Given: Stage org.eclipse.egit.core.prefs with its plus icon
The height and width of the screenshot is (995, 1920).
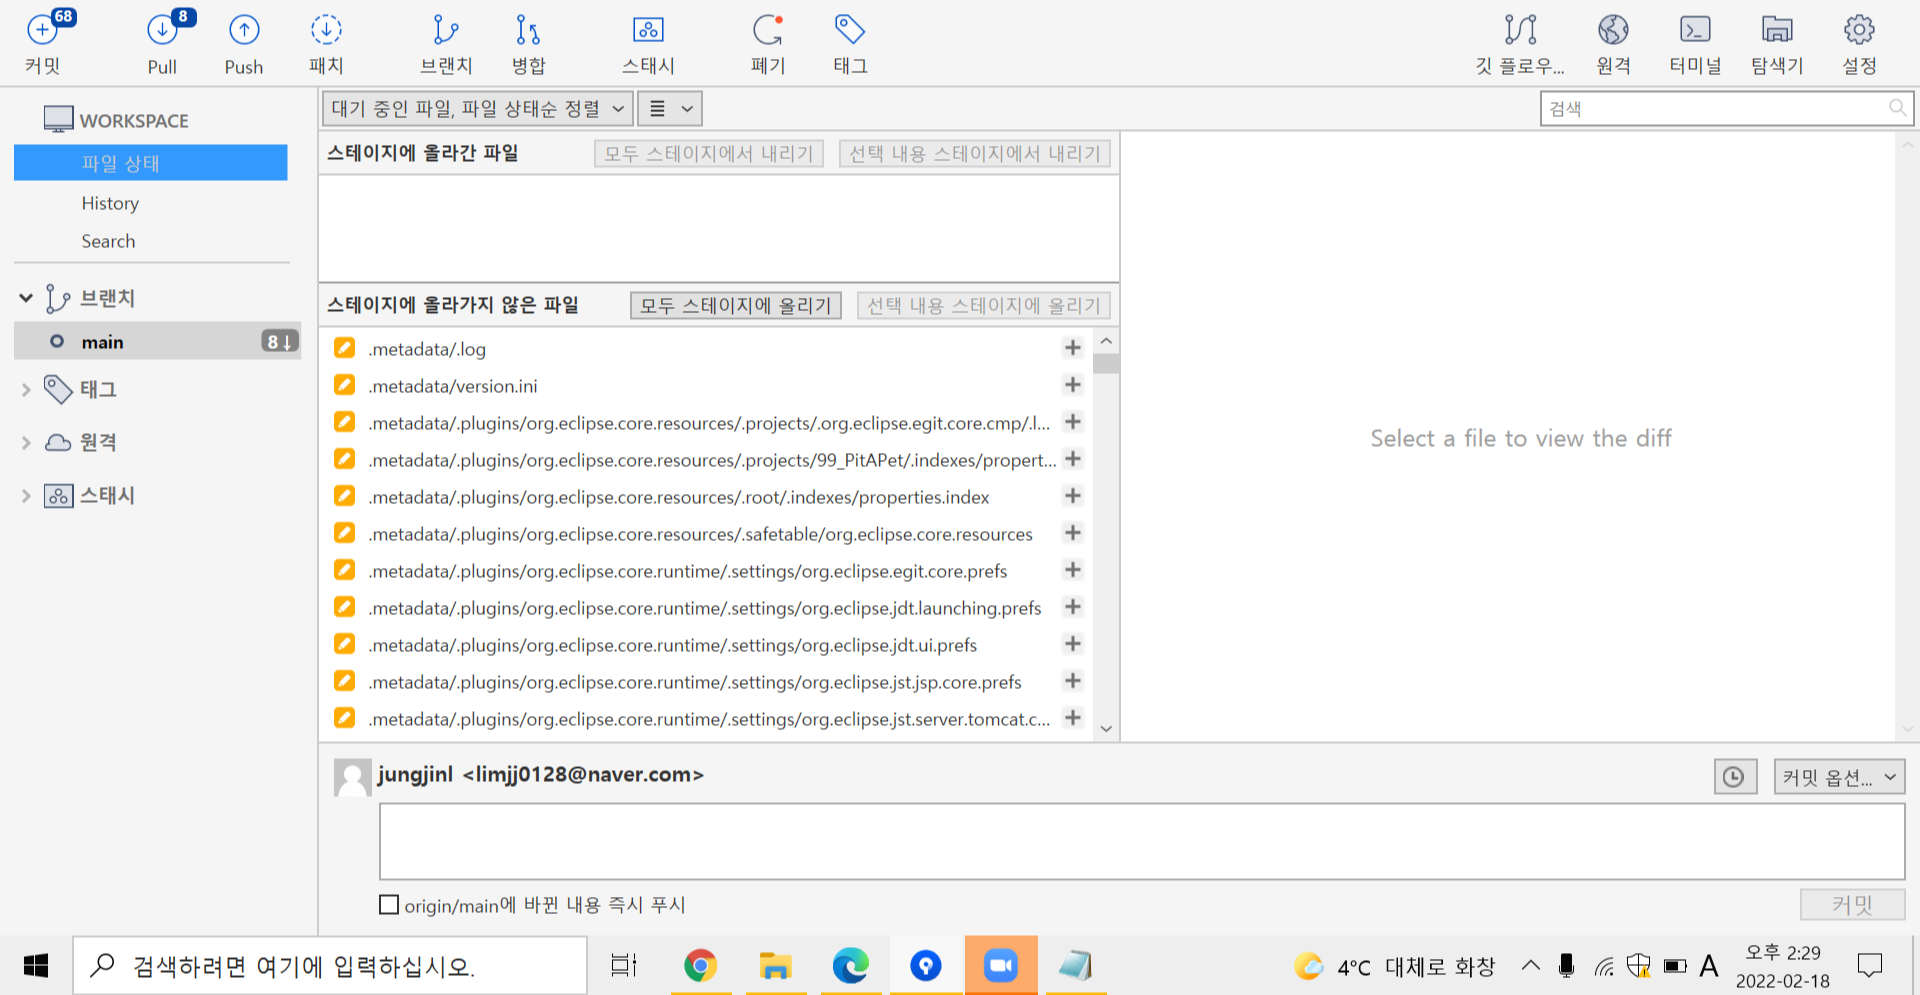Looking at the screenshot, I should [x=1073, y=570].
